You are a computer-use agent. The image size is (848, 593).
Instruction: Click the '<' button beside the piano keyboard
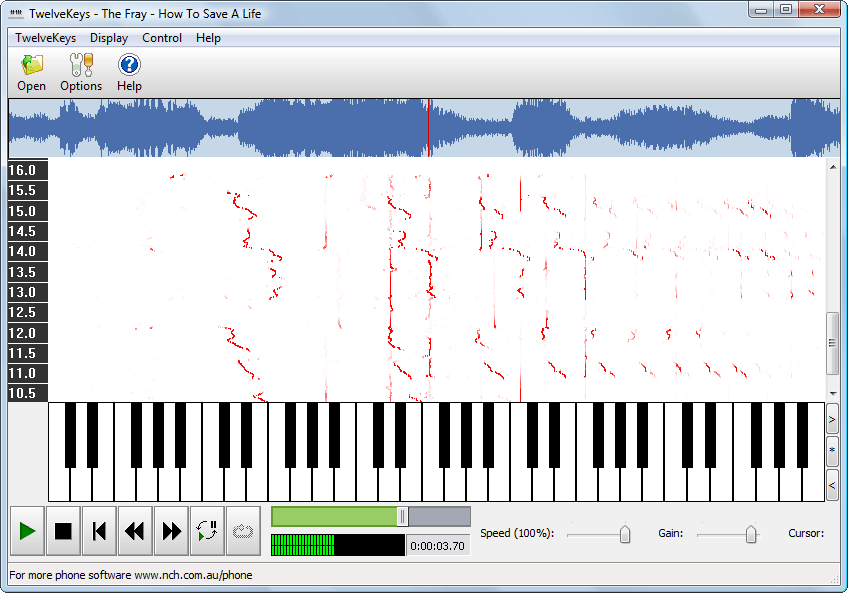tap(832, 485)
